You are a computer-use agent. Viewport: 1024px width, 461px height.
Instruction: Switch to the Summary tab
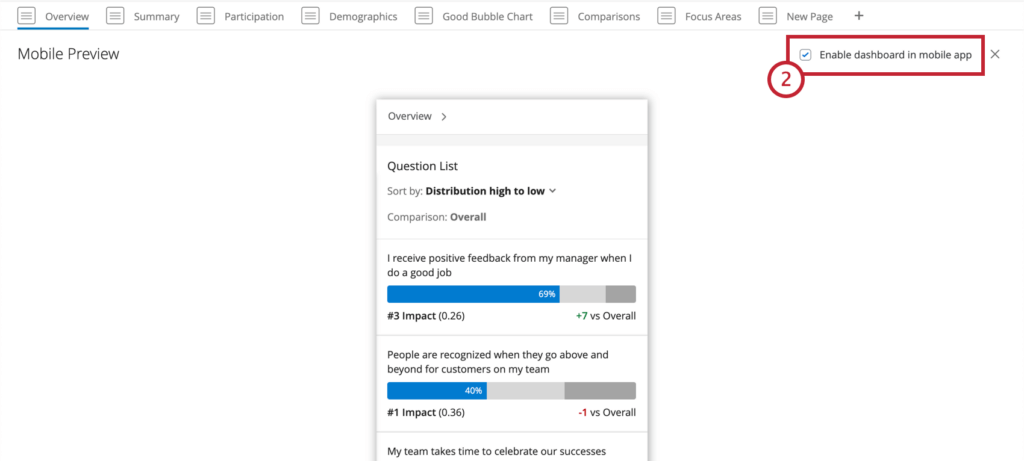tap(155, 17)
